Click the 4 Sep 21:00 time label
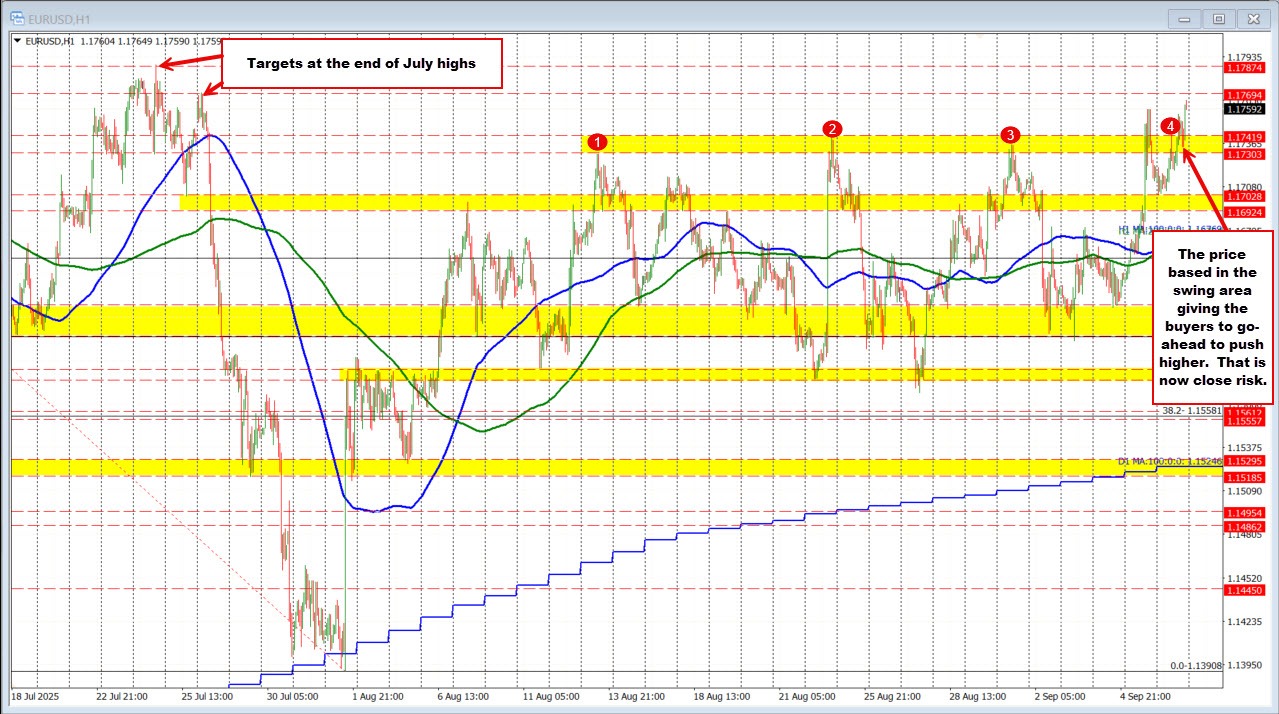The image size is (1279, 714). (x=1145, y=694)
